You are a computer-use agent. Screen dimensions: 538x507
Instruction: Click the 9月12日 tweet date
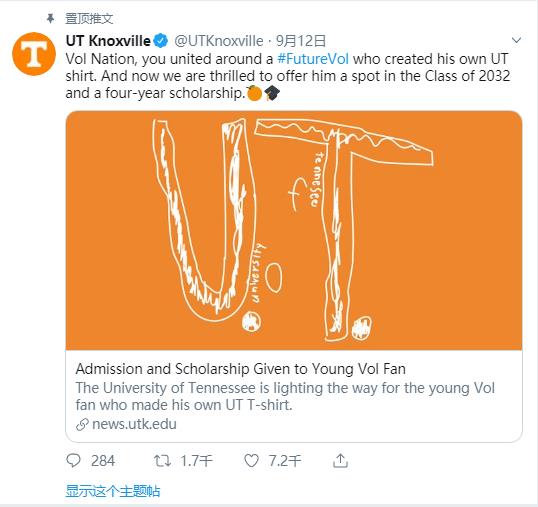(x=301, y=41)
